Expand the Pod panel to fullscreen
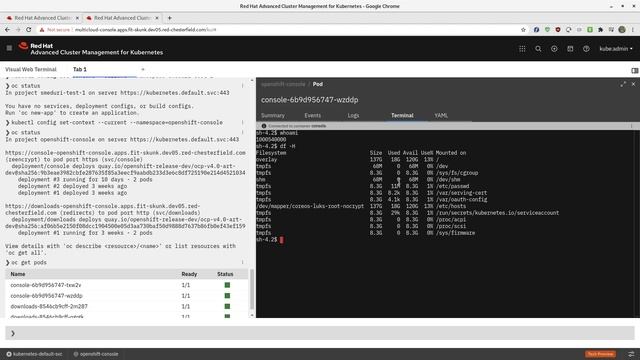Image resolution: width=640 pixels, height=360 pixels. point(623,84)
